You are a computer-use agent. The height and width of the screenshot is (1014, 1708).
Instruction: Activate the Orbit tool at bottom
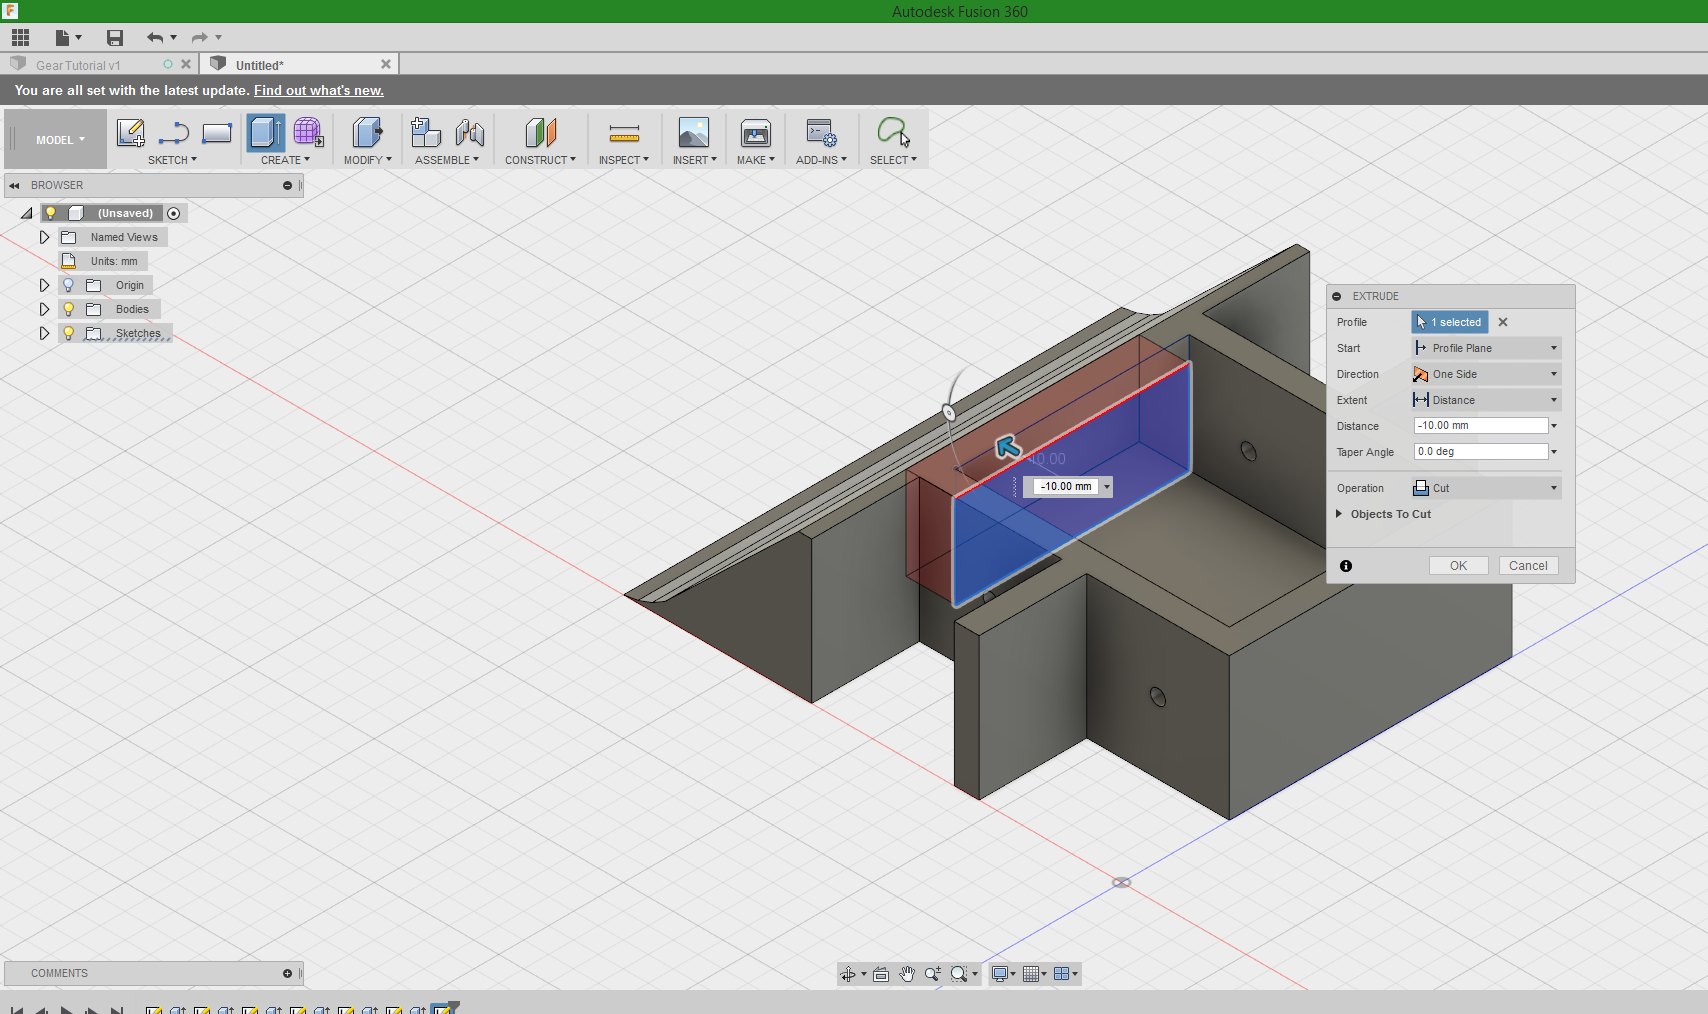tap(850, 973)
